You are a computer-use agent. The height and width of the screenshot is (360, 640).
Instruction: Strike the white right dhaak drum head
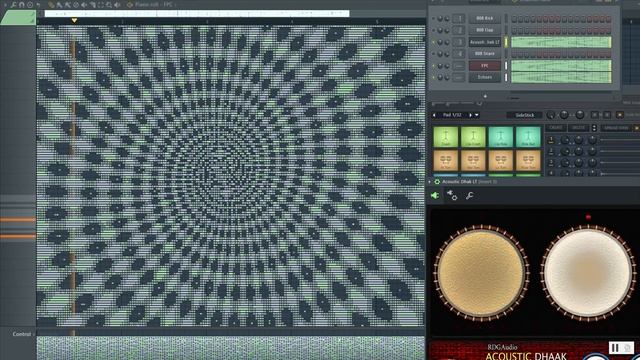tap(588, 273)
